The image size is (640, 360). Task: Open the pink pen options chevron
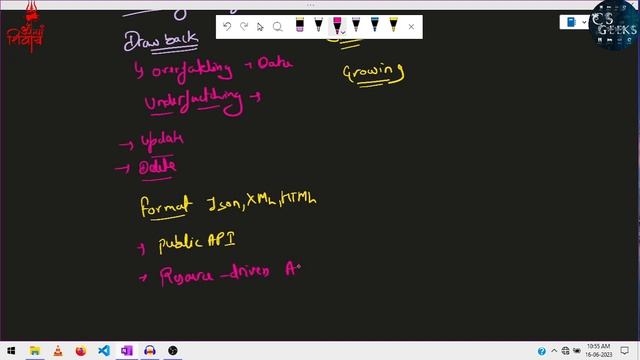click(x=343, y=32)
